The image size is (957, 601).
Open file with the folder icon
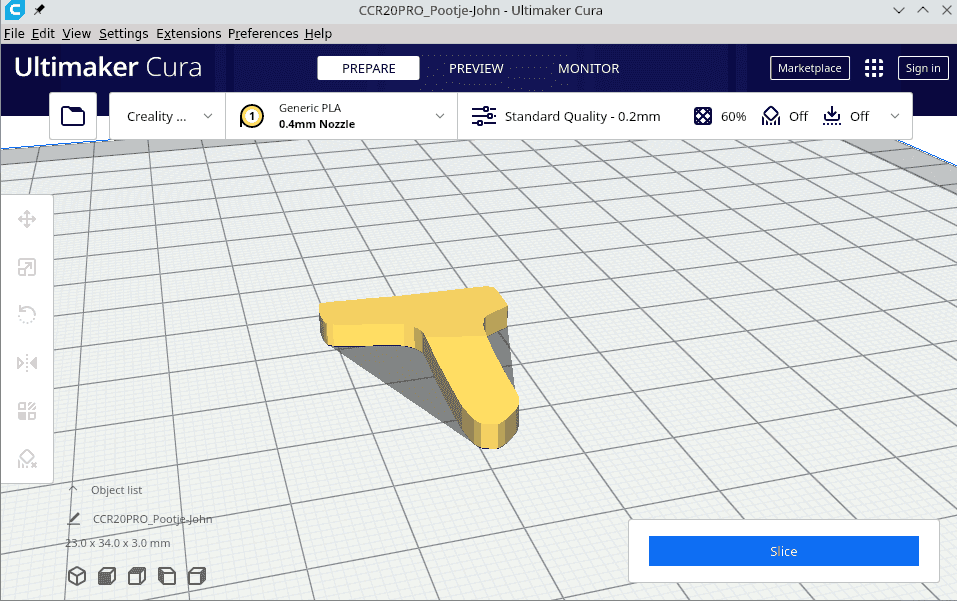tap(73, 116)
